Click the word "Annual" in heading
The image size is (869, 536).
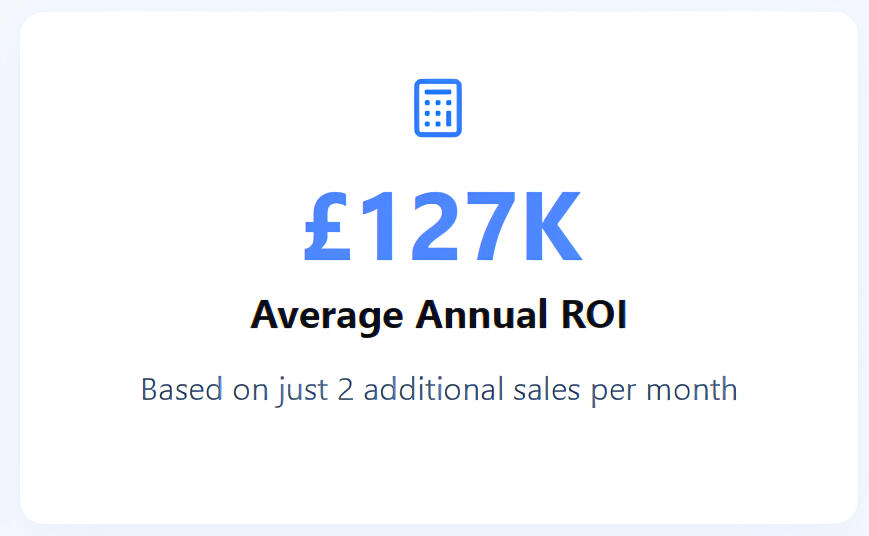click(x=482, y=314)
